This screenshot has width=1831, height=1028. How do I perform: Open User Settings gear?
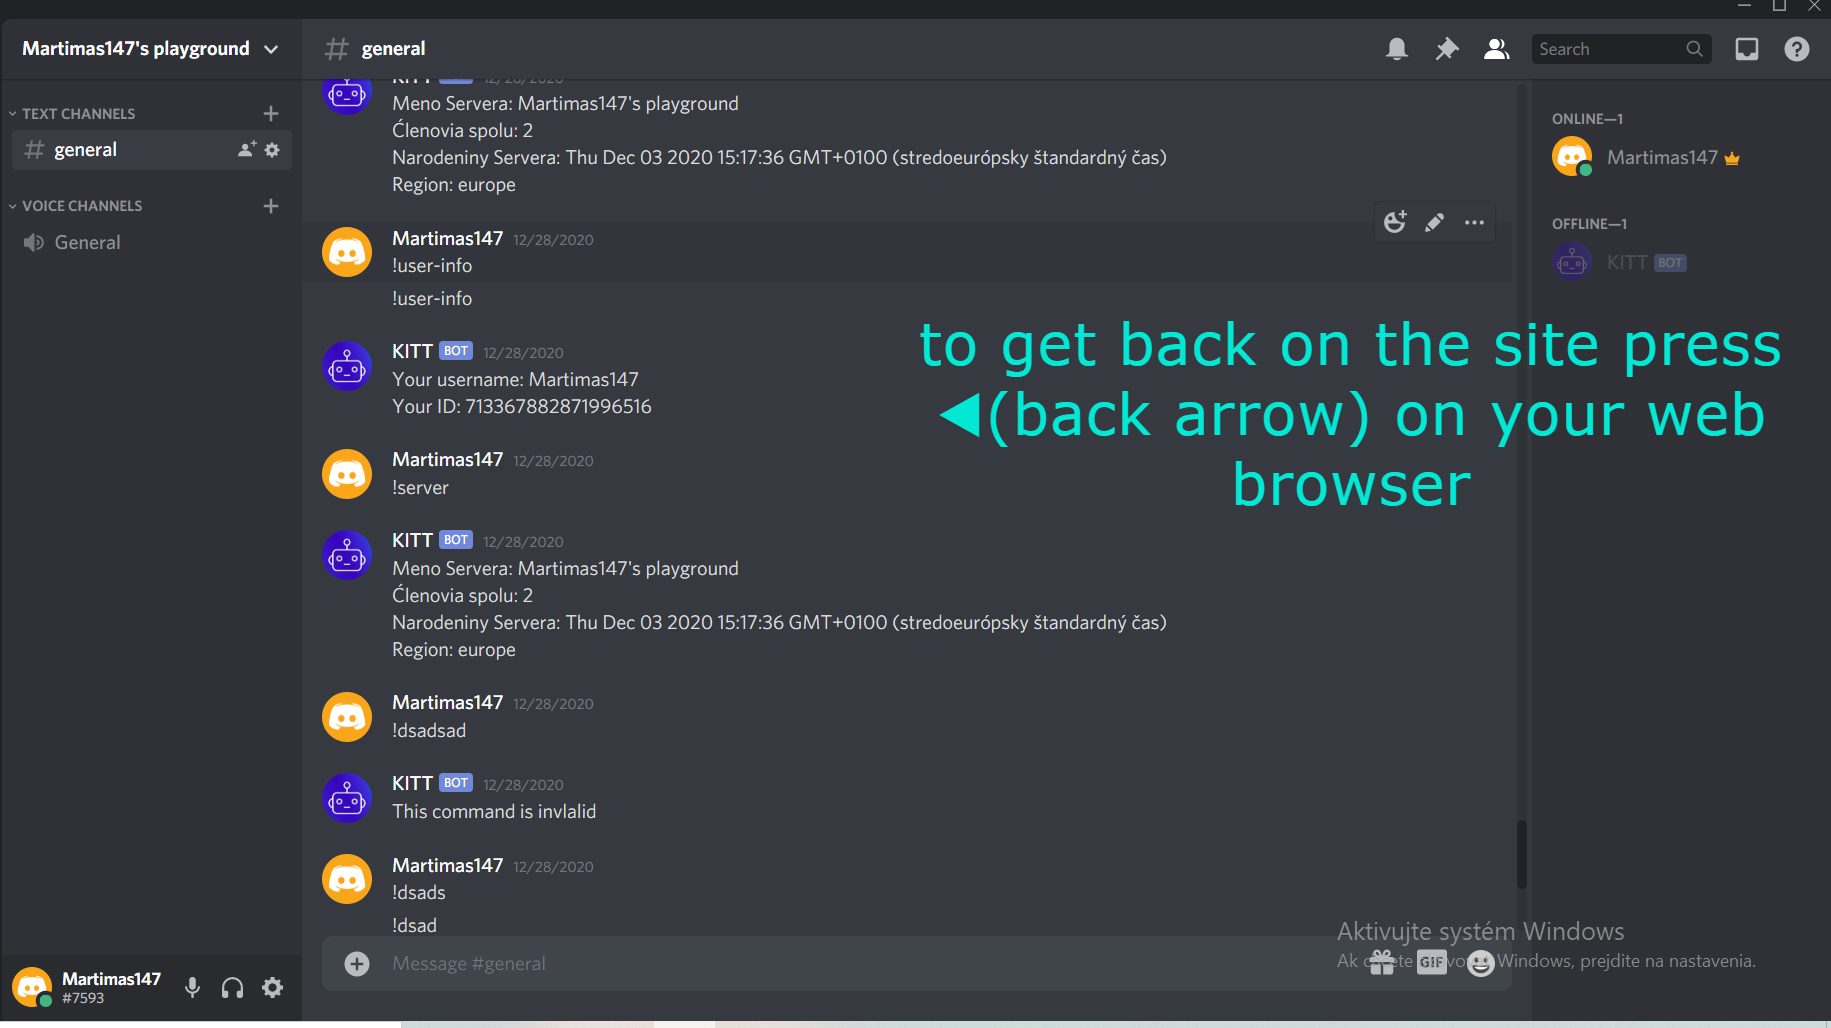pyautogui.click(x=273, y=988)
